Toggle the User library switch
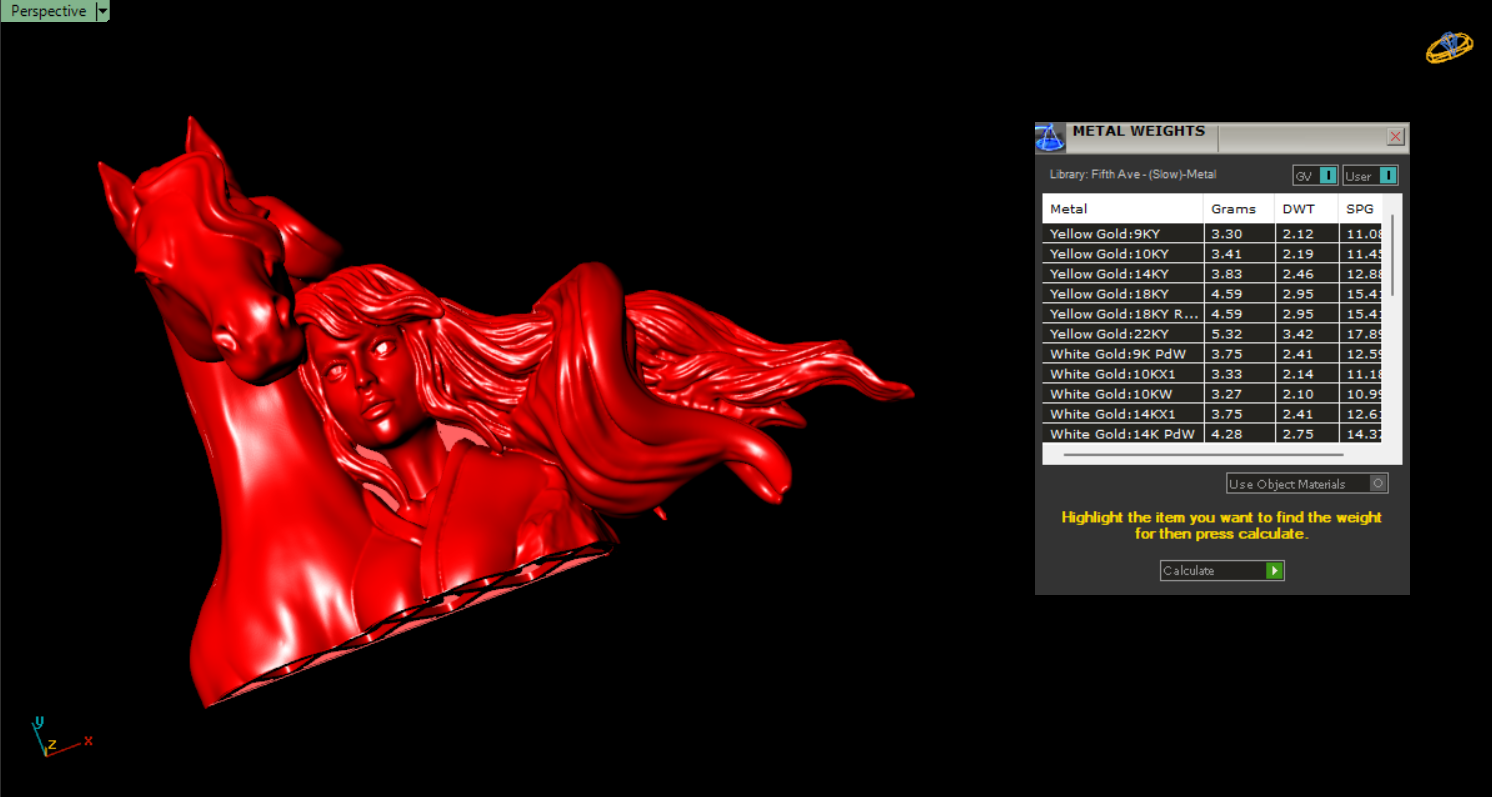Image resolution: width=1492 pixels, height=797 pixels. click(1387, 176)
